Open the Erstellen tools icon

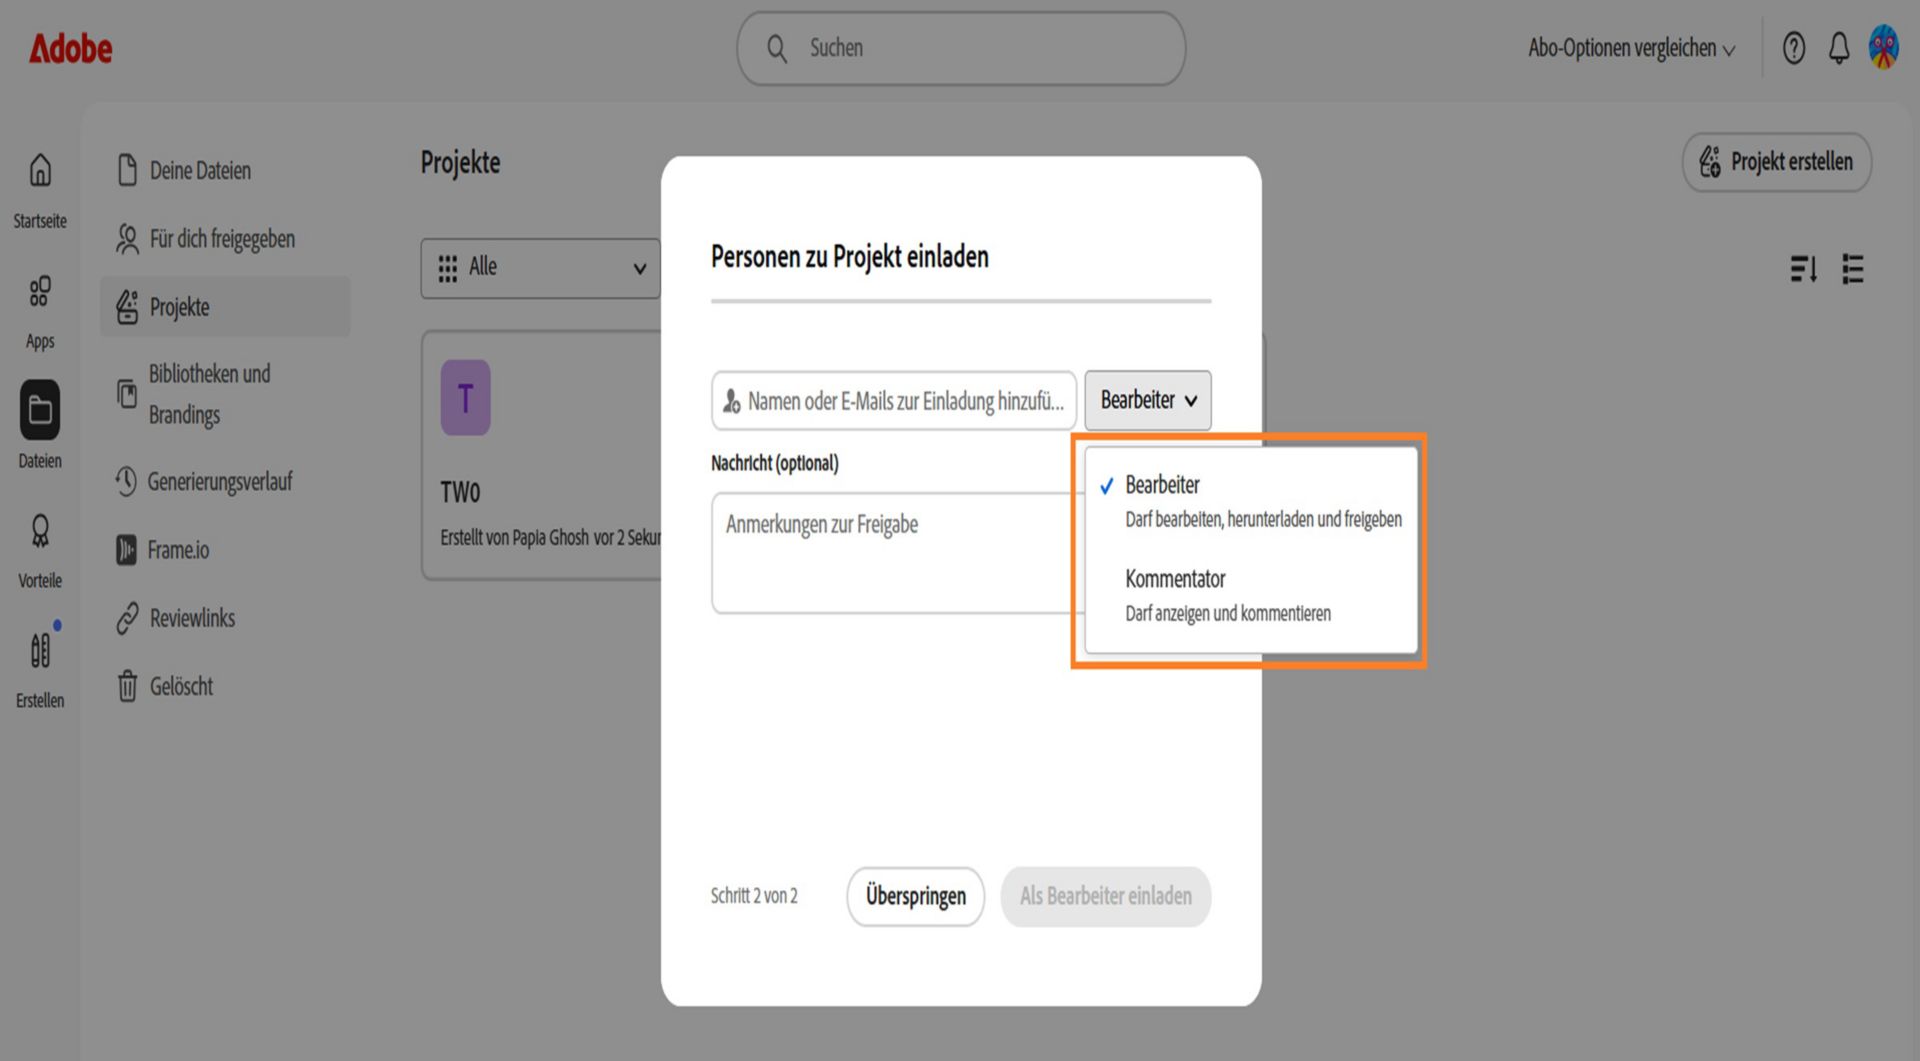40,651
